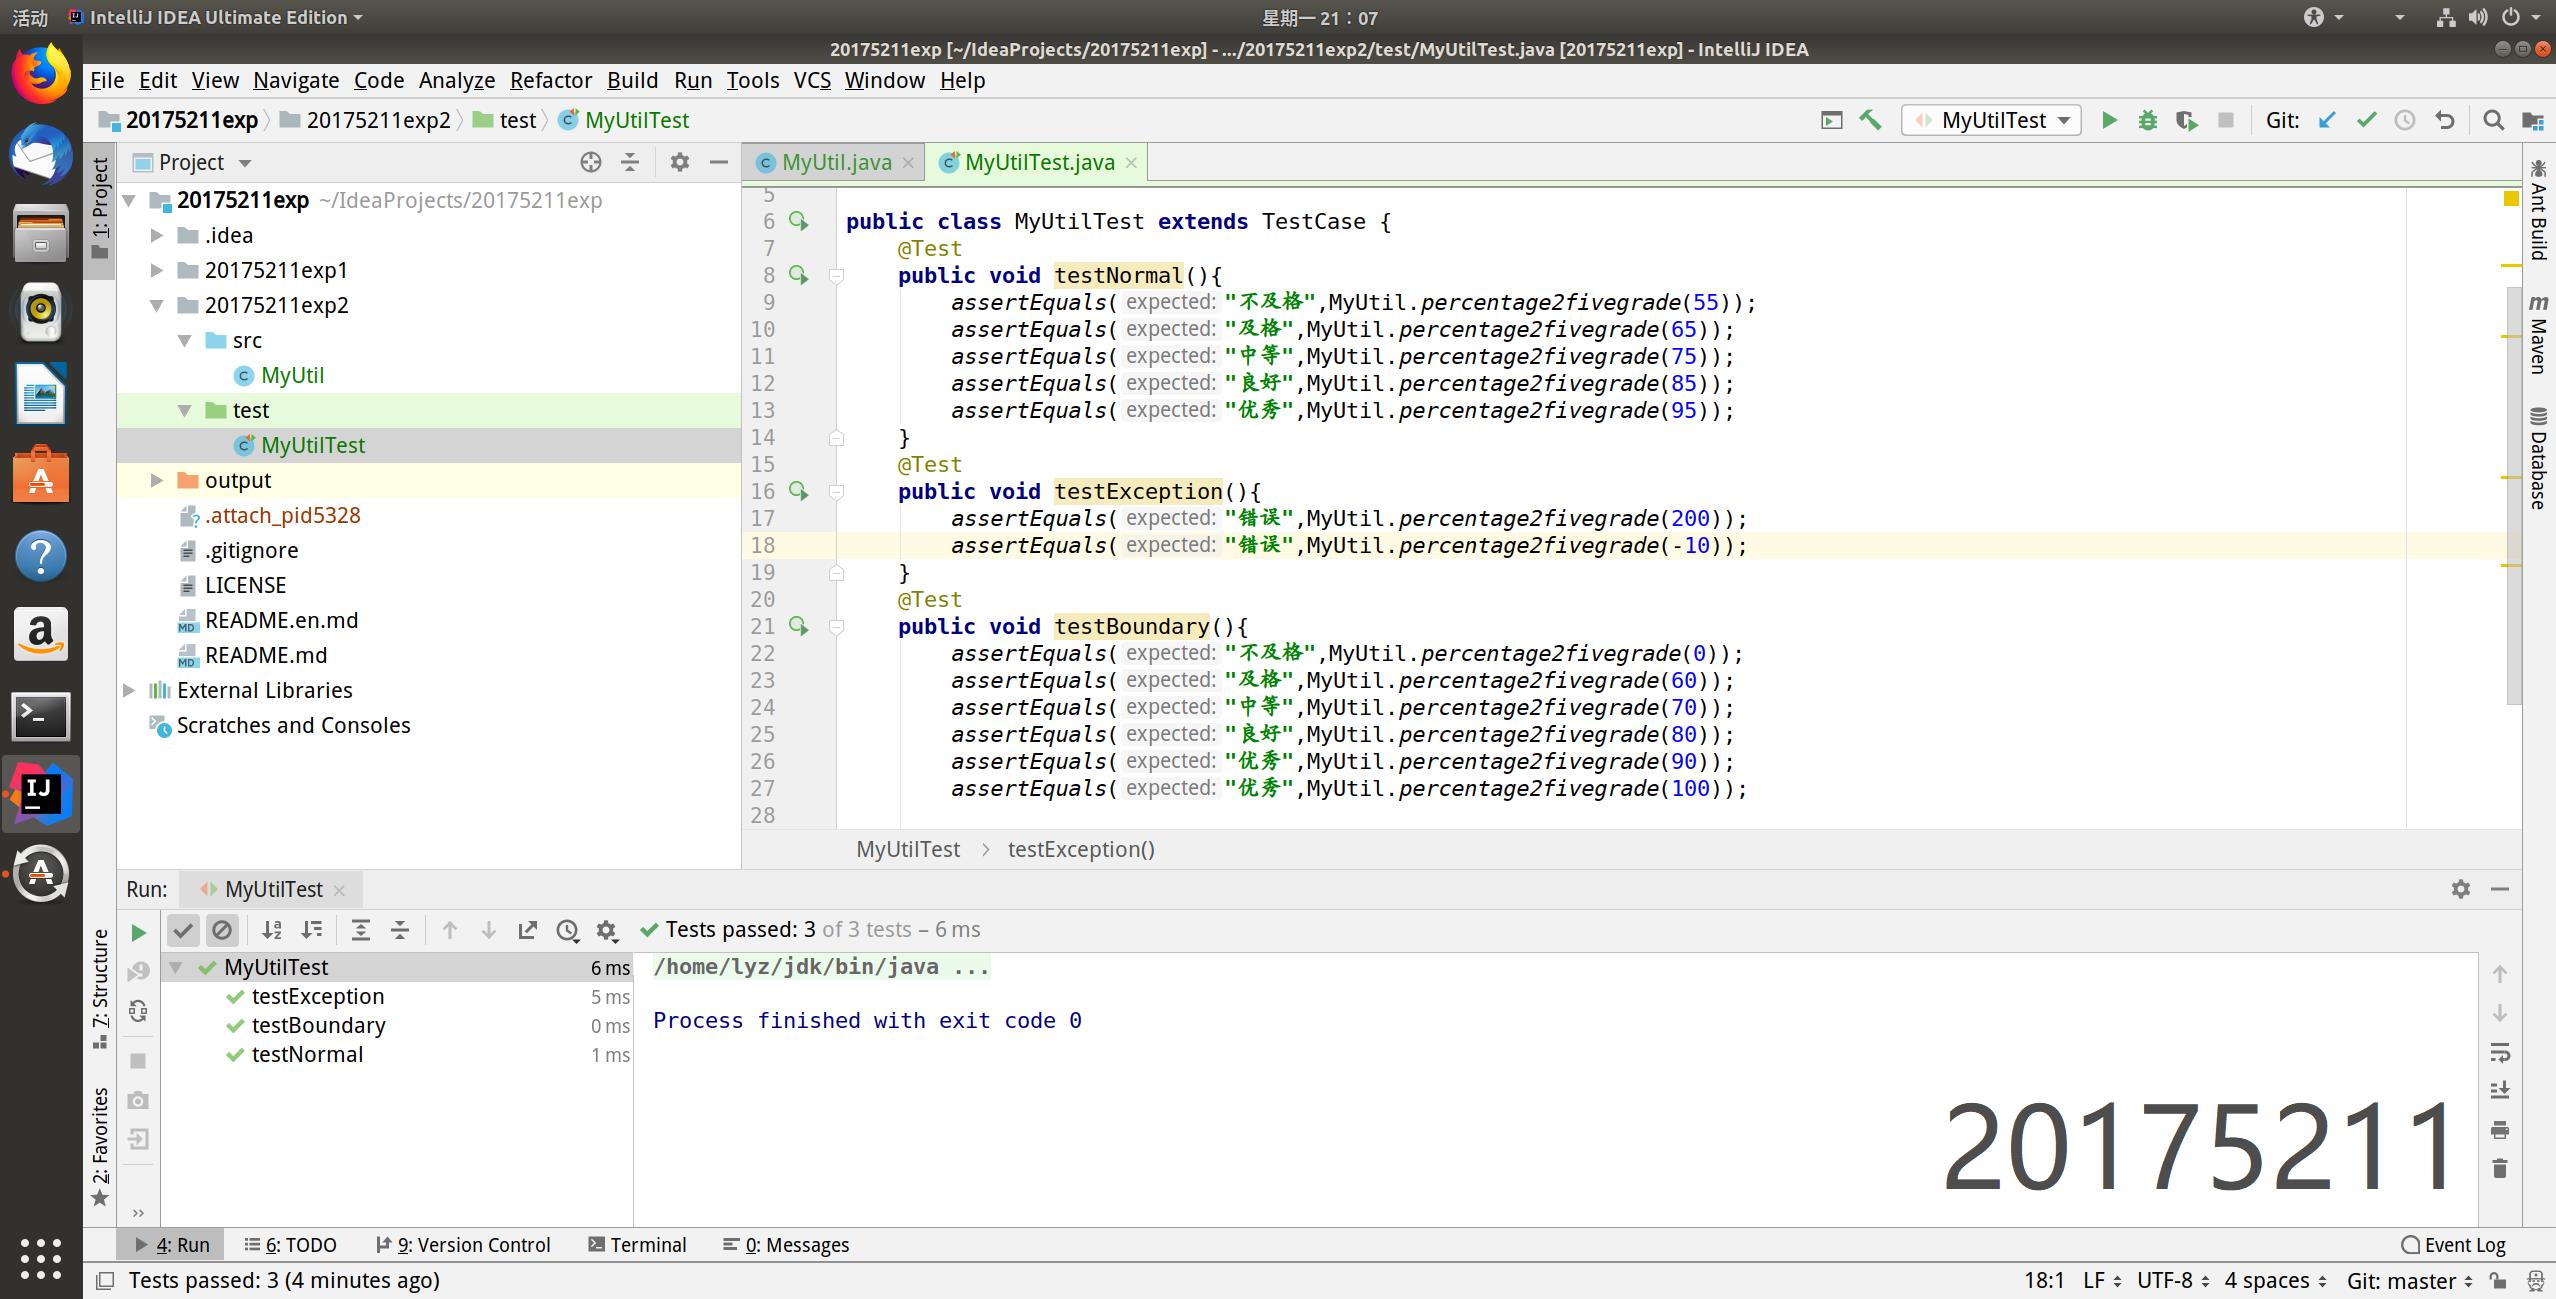Print the console output
Viewport: 2556px width, 1299px height.
coord(2500,1130)
